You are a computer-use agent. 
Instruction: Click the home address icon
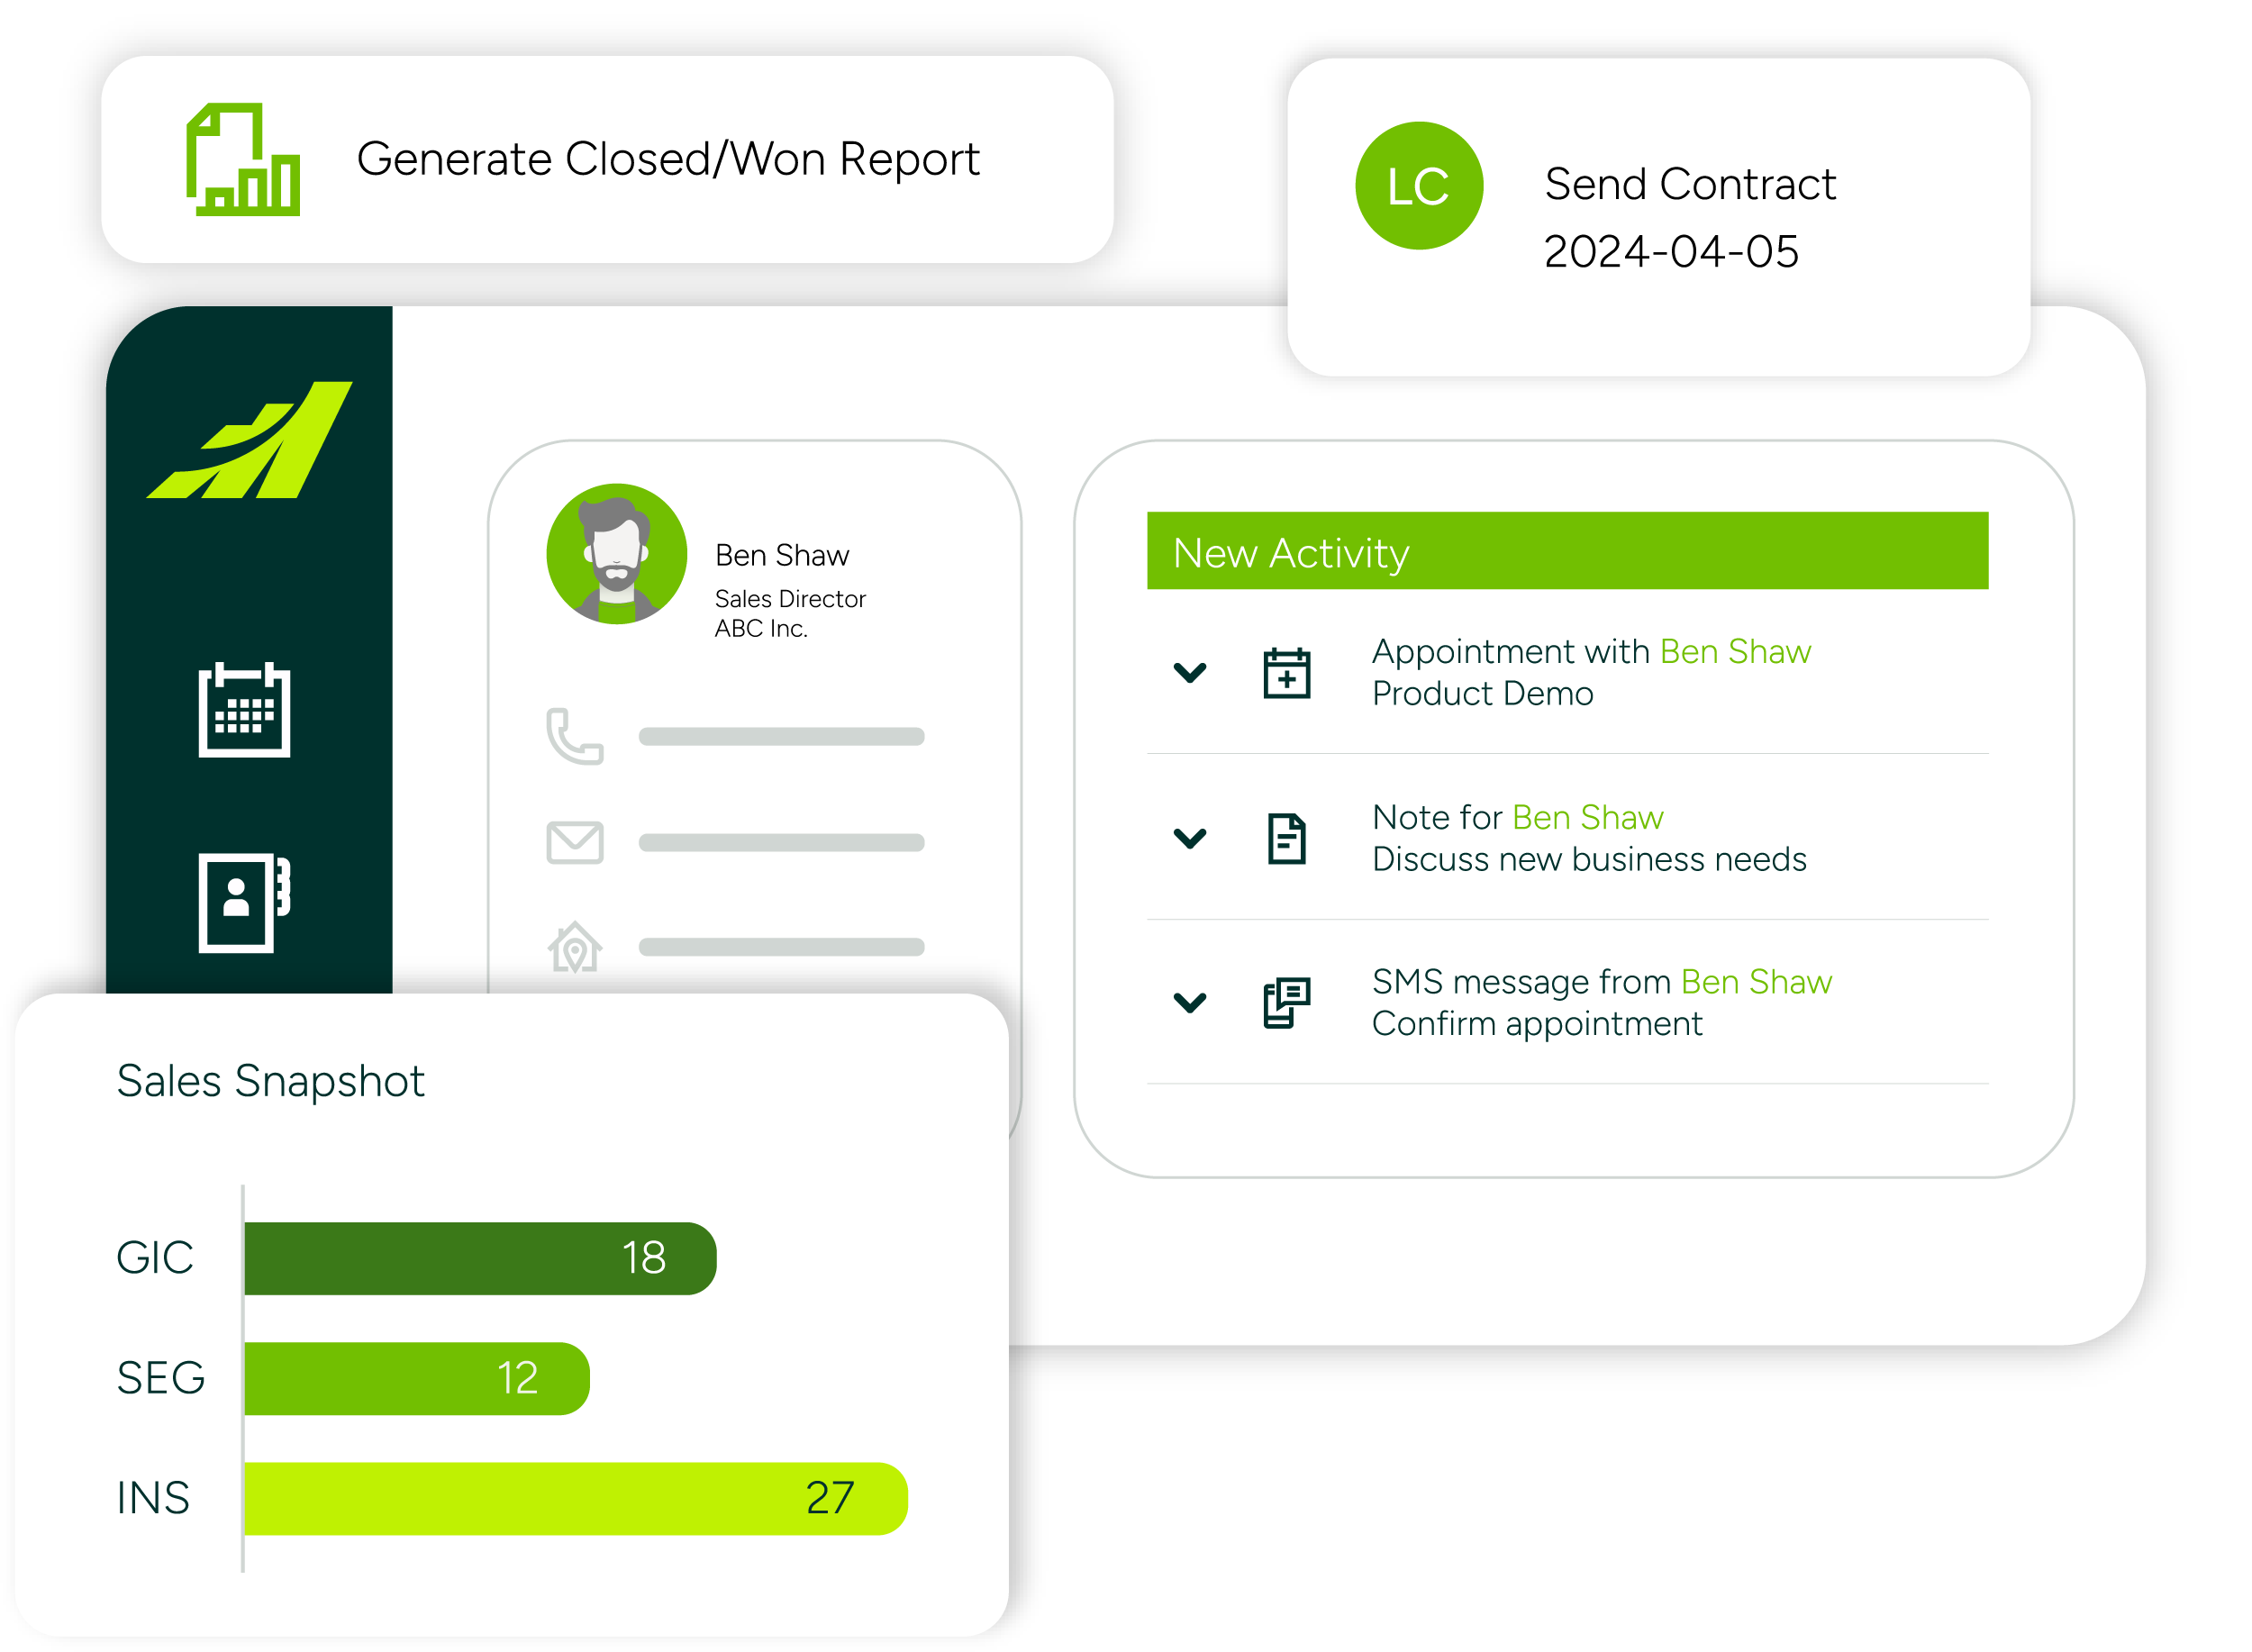point(574,947)
